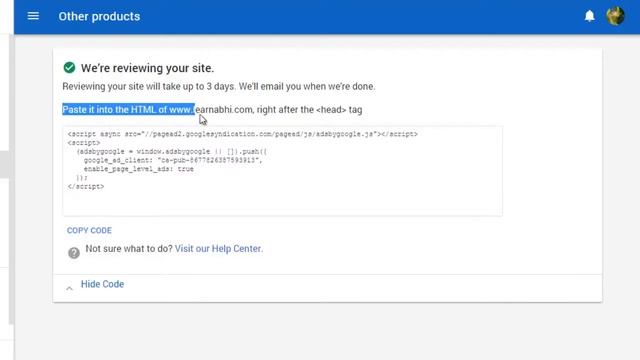Viewport: 640px width, 360px height.
Task: Click the gray question mark help icon
Action: [74, 253]
